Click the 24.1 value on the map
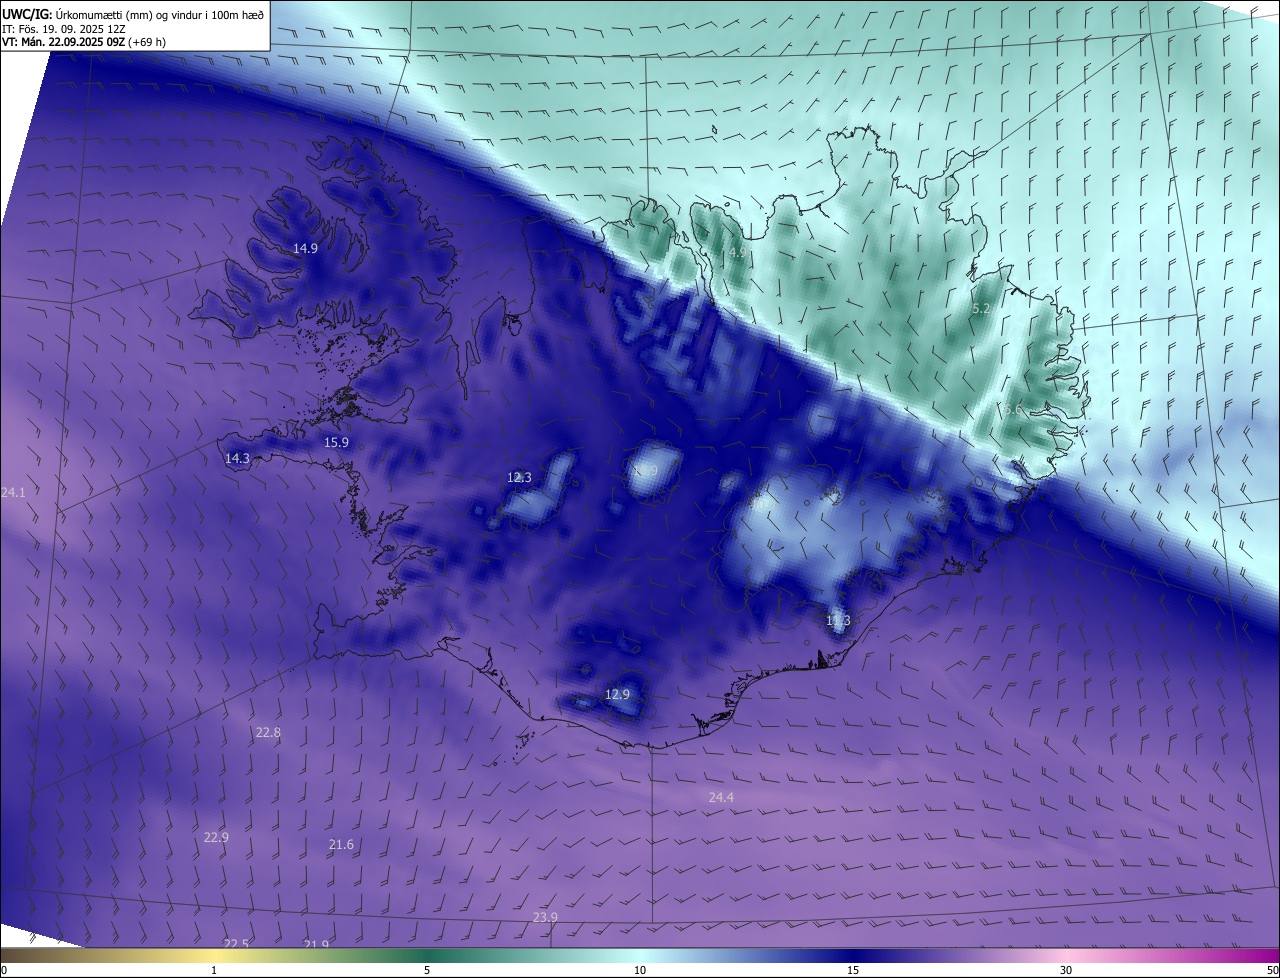 click(13, 492)
